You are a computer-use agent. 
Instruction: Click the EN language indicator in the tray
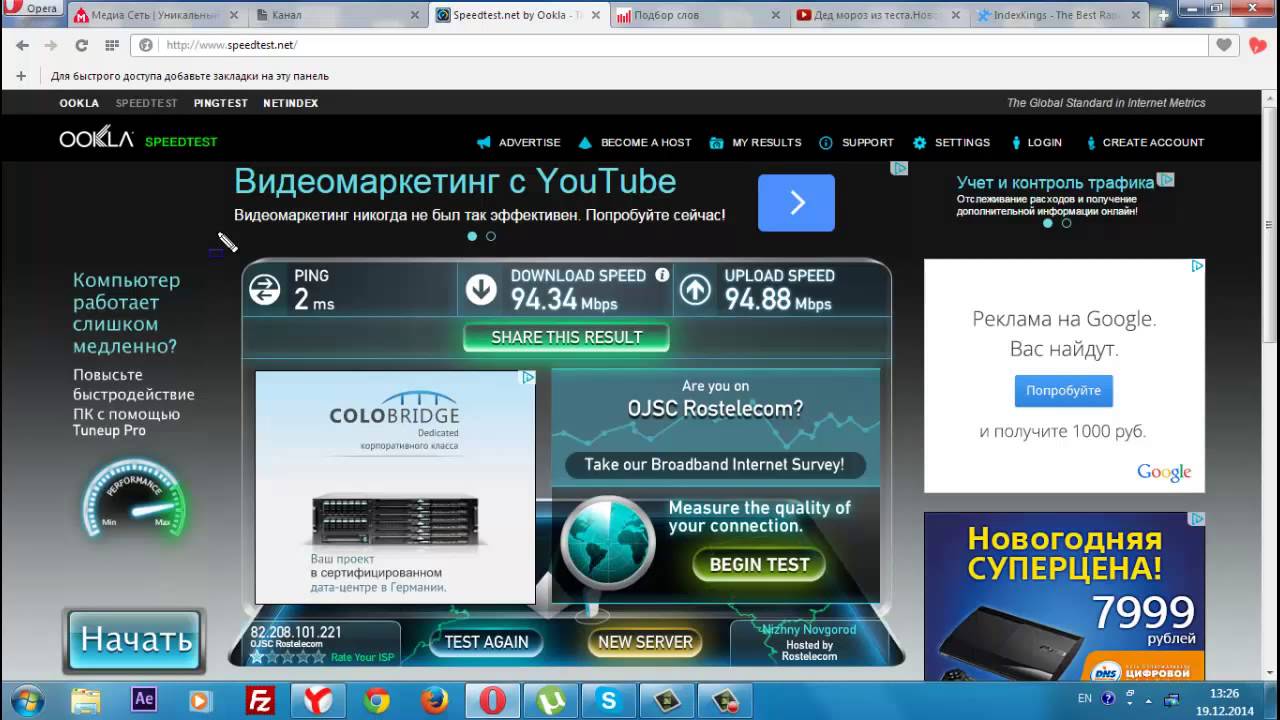point(1085,699)
